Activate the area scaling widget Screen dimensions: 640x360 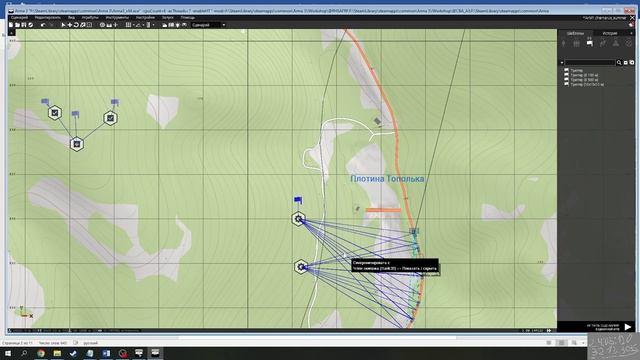click(x=89, y=25)
